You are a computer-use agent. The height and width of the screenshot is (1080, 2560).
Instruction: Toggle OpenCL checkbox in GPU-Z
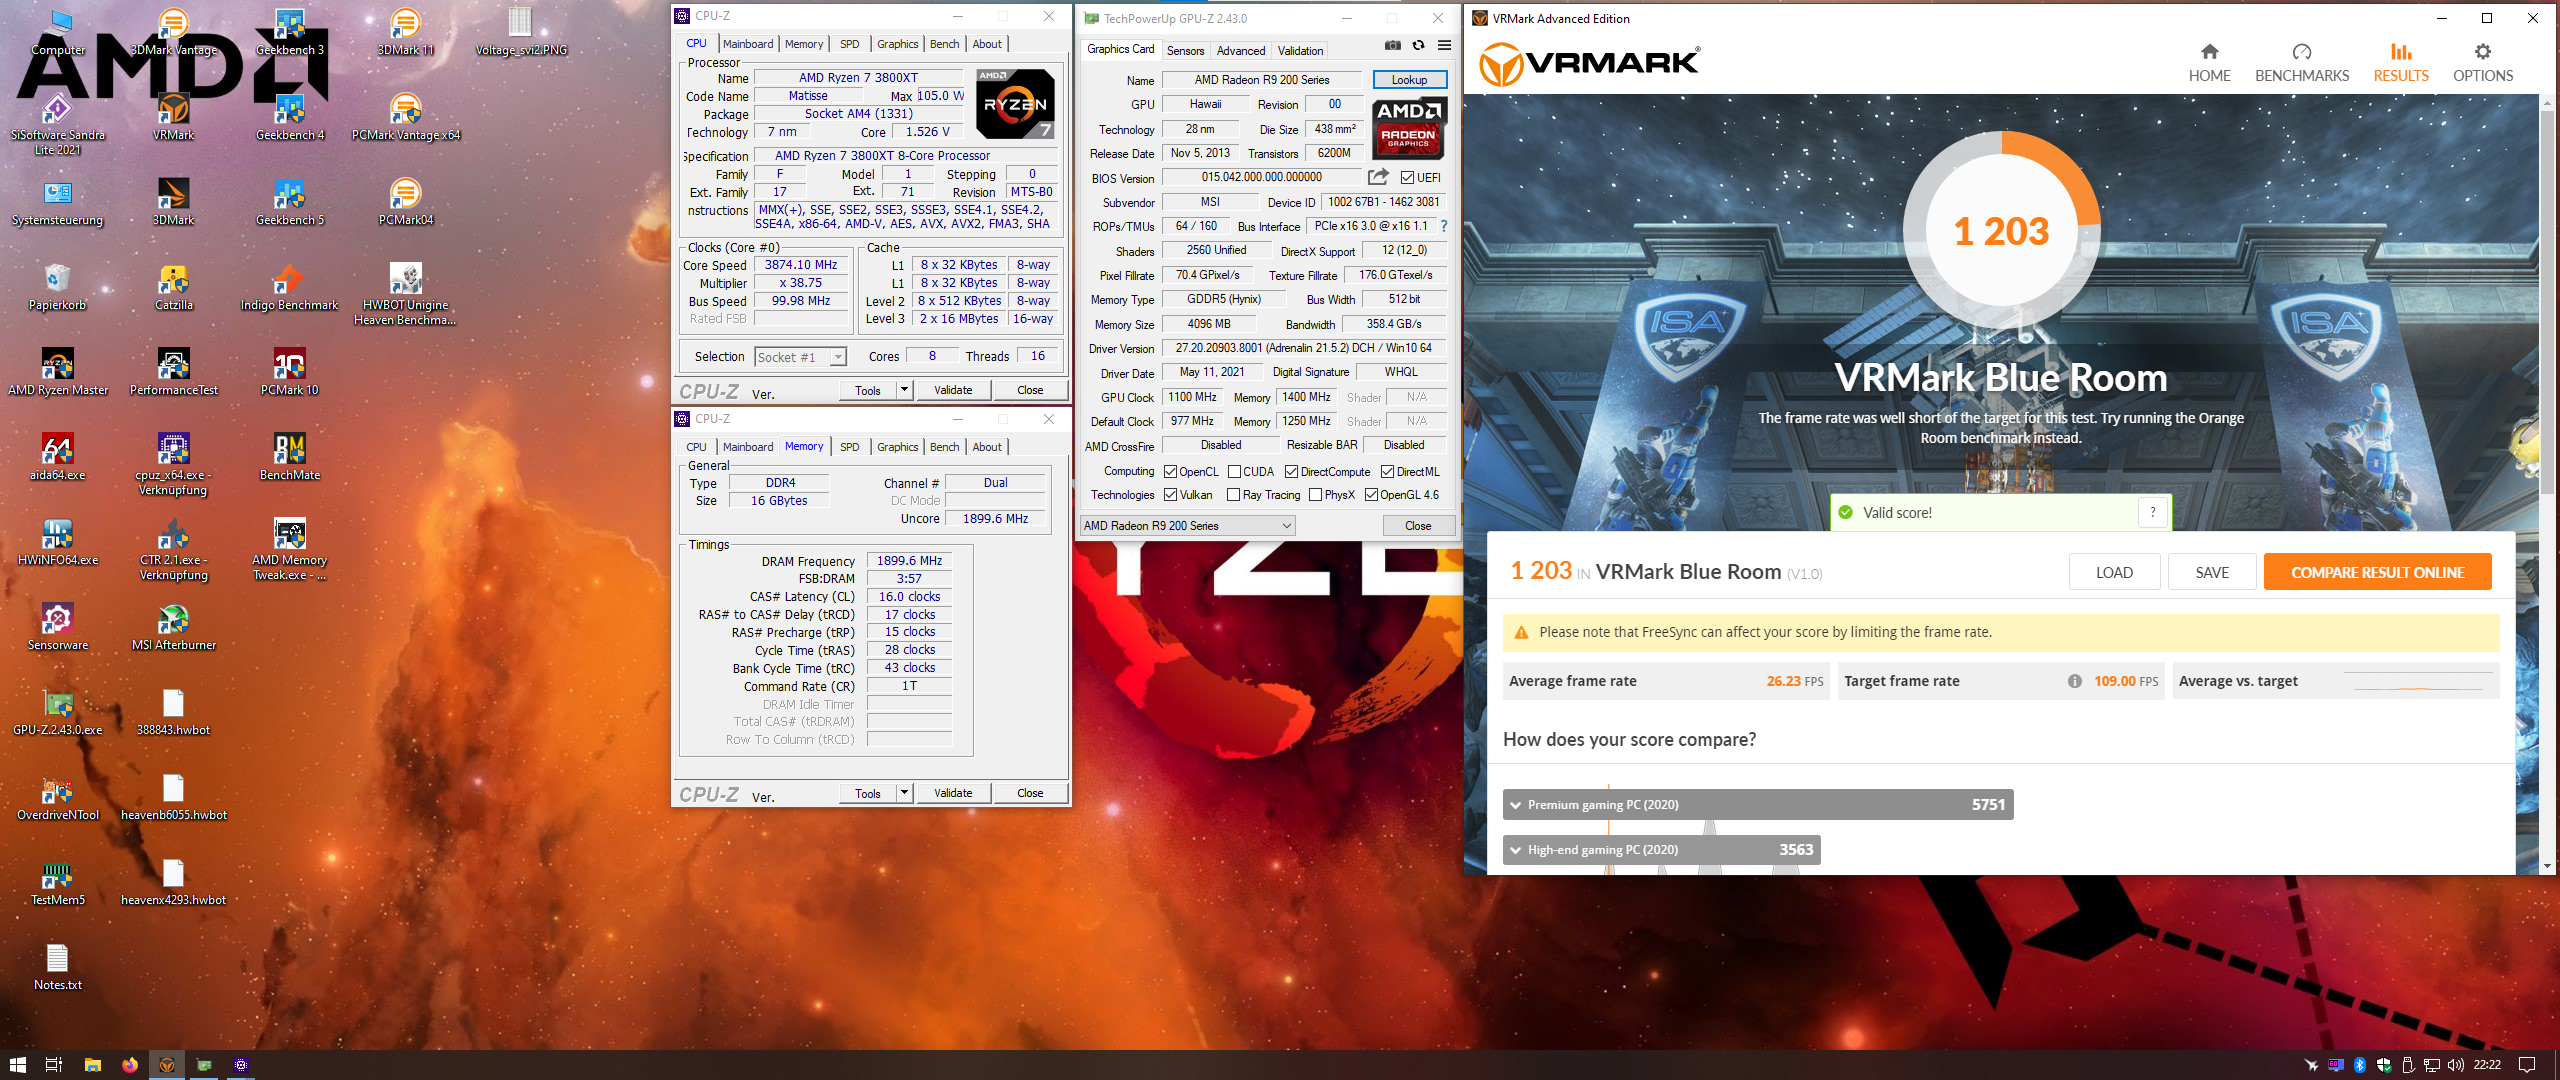point(1171,472)
